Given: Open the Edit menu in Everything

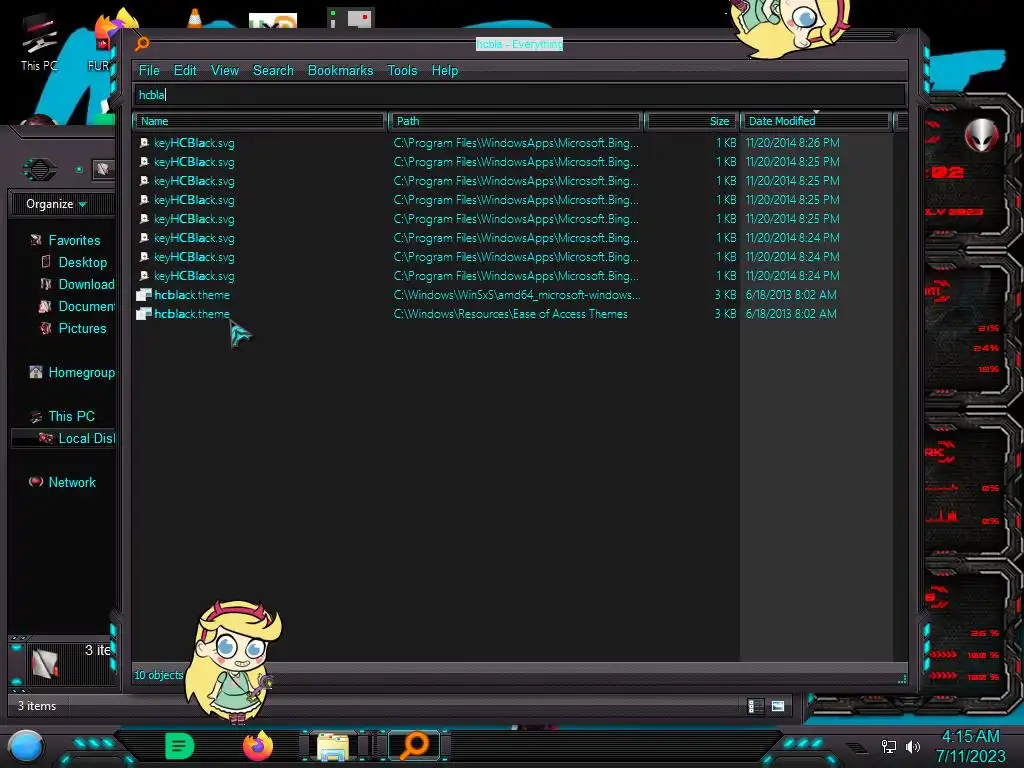Looking at the screenshot, I should [x=185, y=71].
